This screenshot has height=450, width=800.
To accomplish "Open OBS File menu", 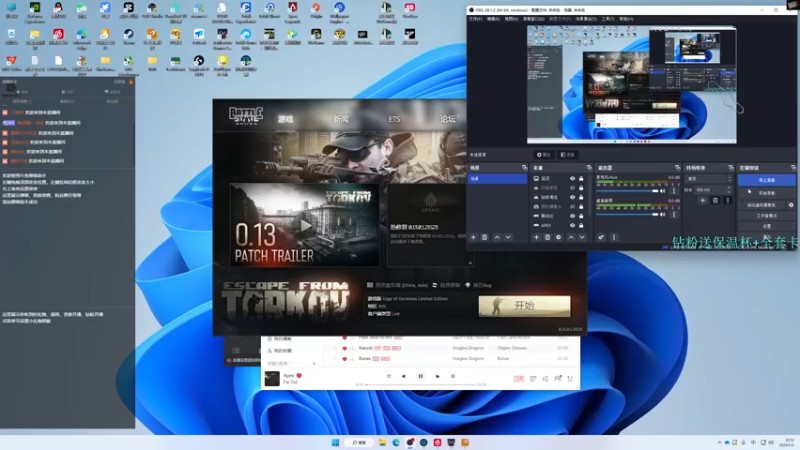I will [475, 19].
